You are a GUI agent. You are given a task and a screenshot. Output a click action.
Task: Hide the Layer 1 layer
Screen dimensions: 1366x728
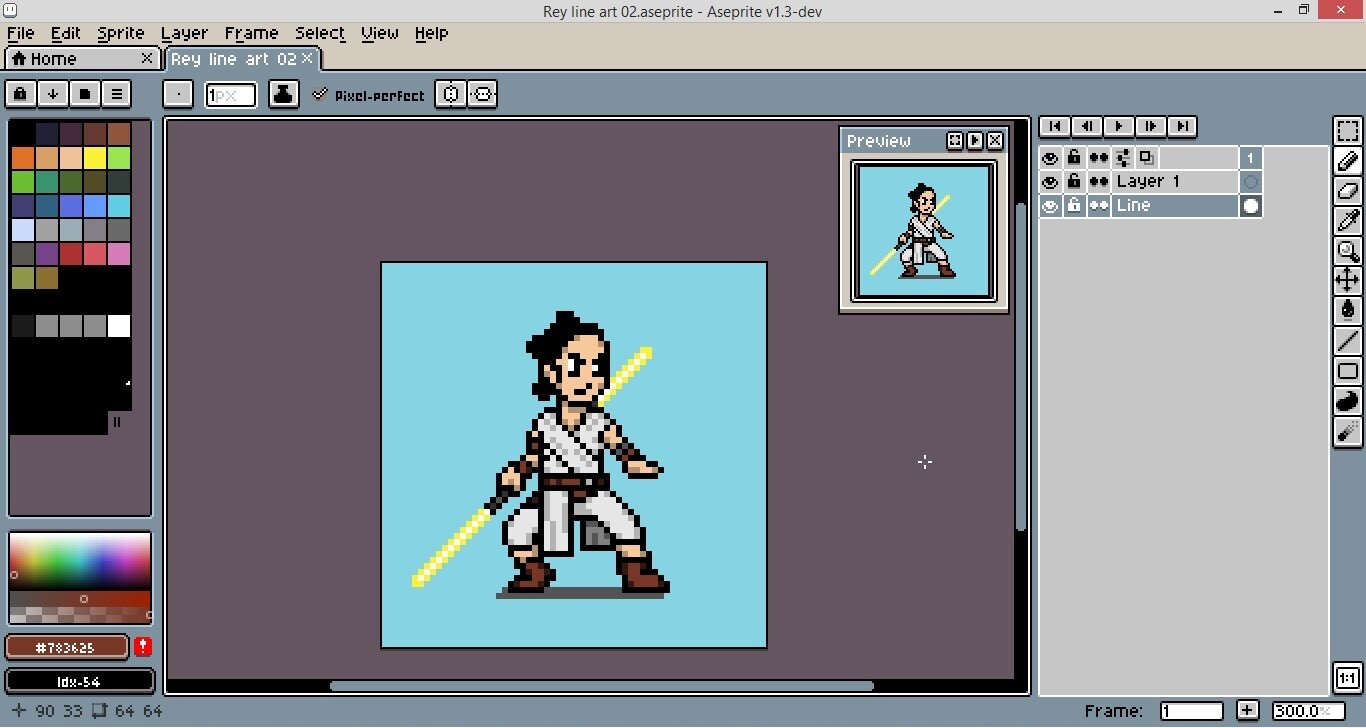(1050, 182)
